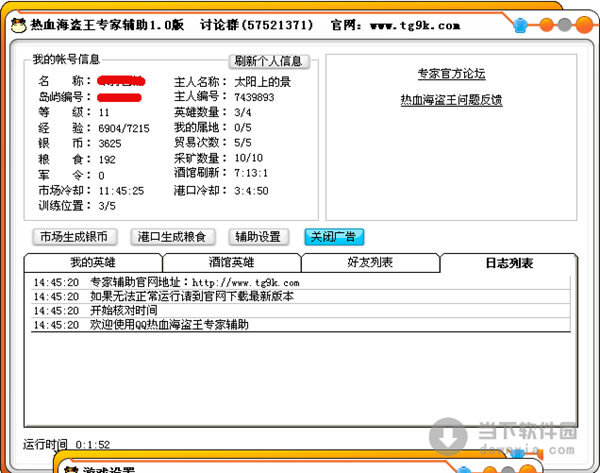600x473 pixels.
Task: Click 刷新个人信息 to refresh personal info
Action: click(x=268, y=61)
